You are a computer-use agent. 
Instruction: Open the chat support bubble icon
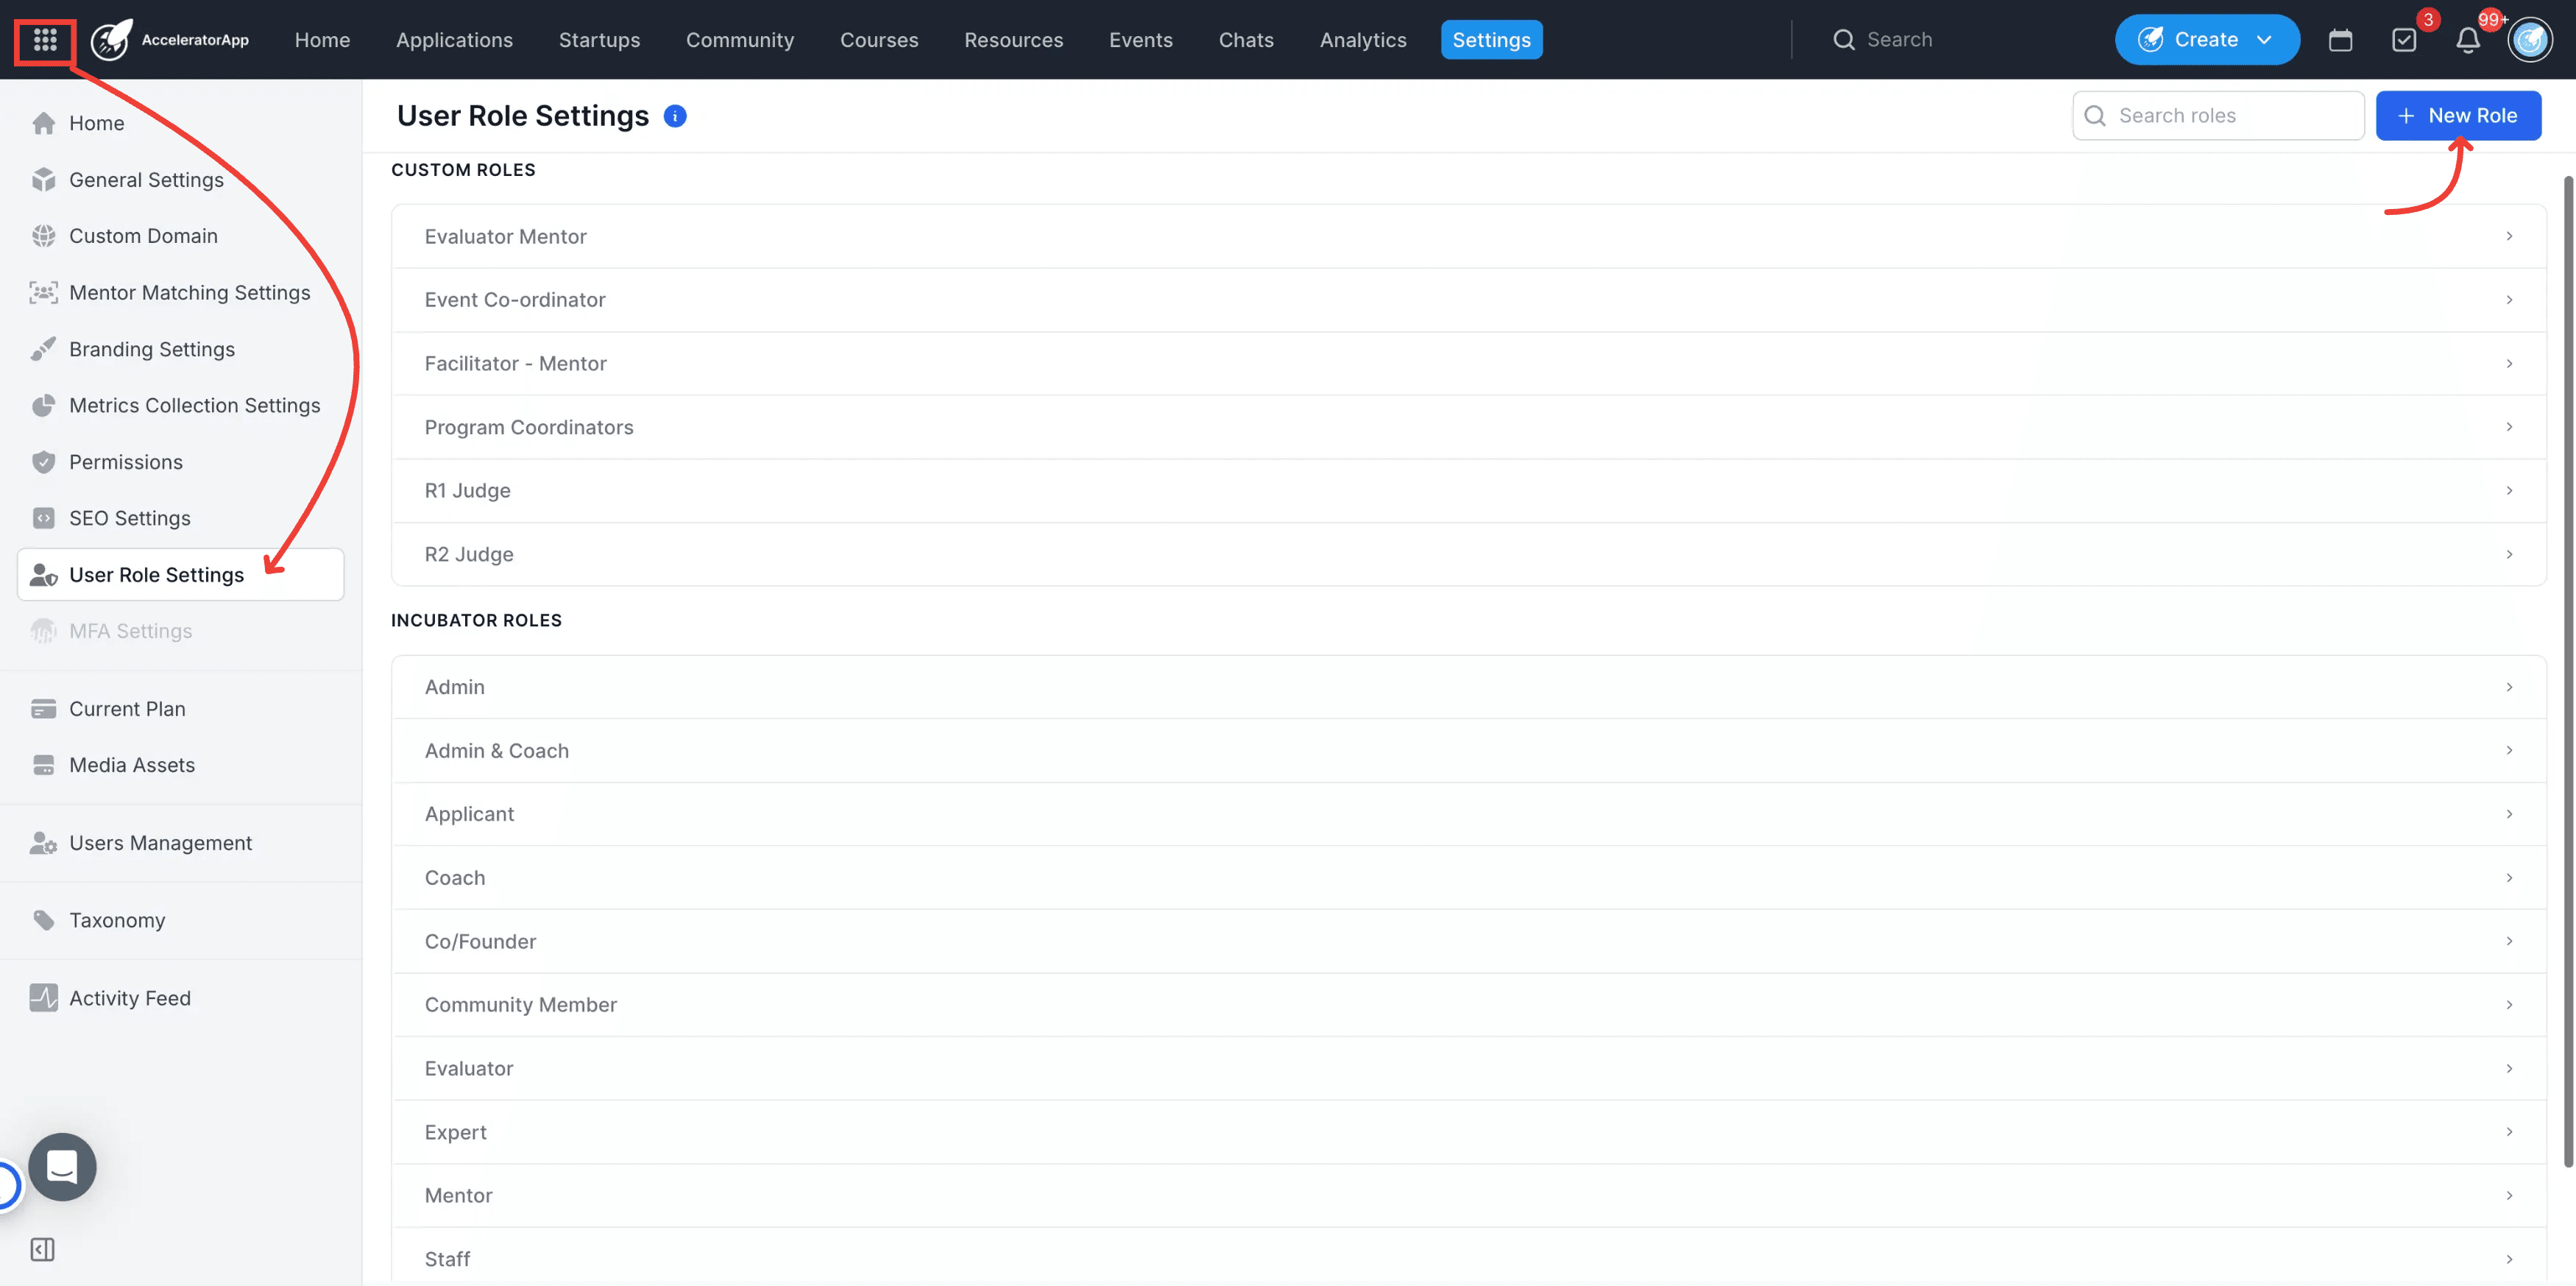point(62,1166)
